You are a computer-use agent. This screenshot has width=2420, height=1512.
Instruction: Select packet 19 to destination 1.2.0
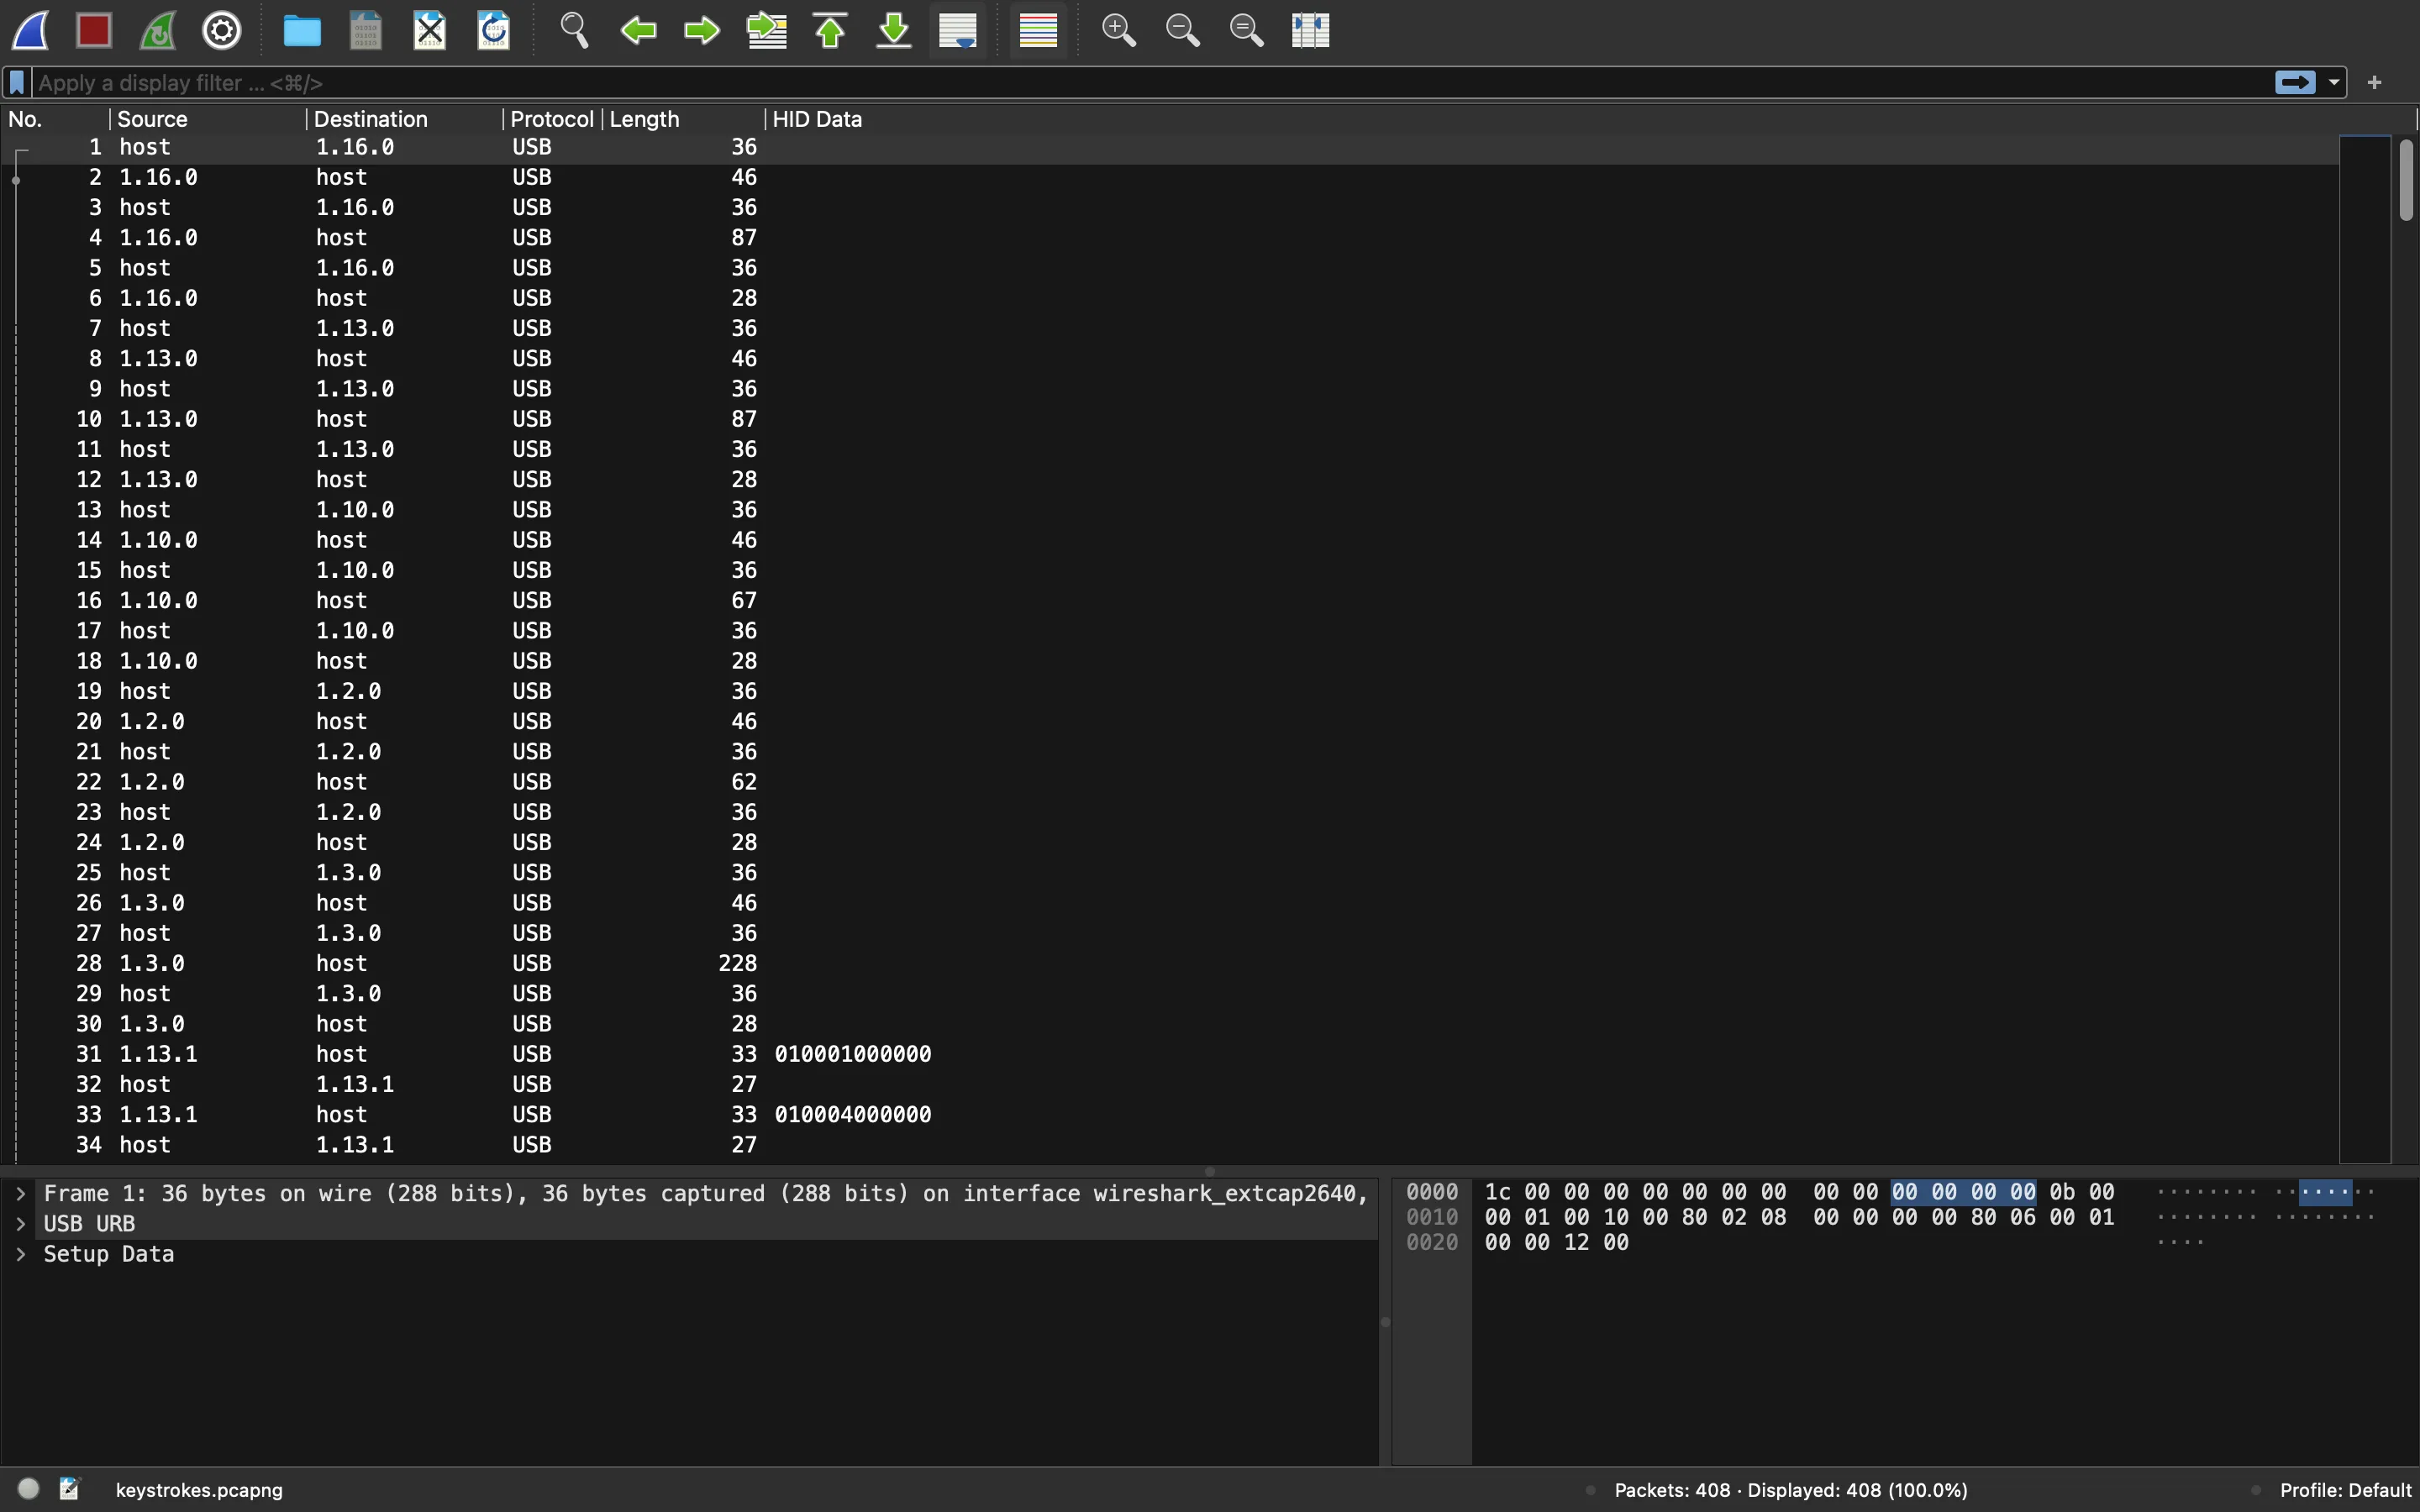(x=1170, y=692)
